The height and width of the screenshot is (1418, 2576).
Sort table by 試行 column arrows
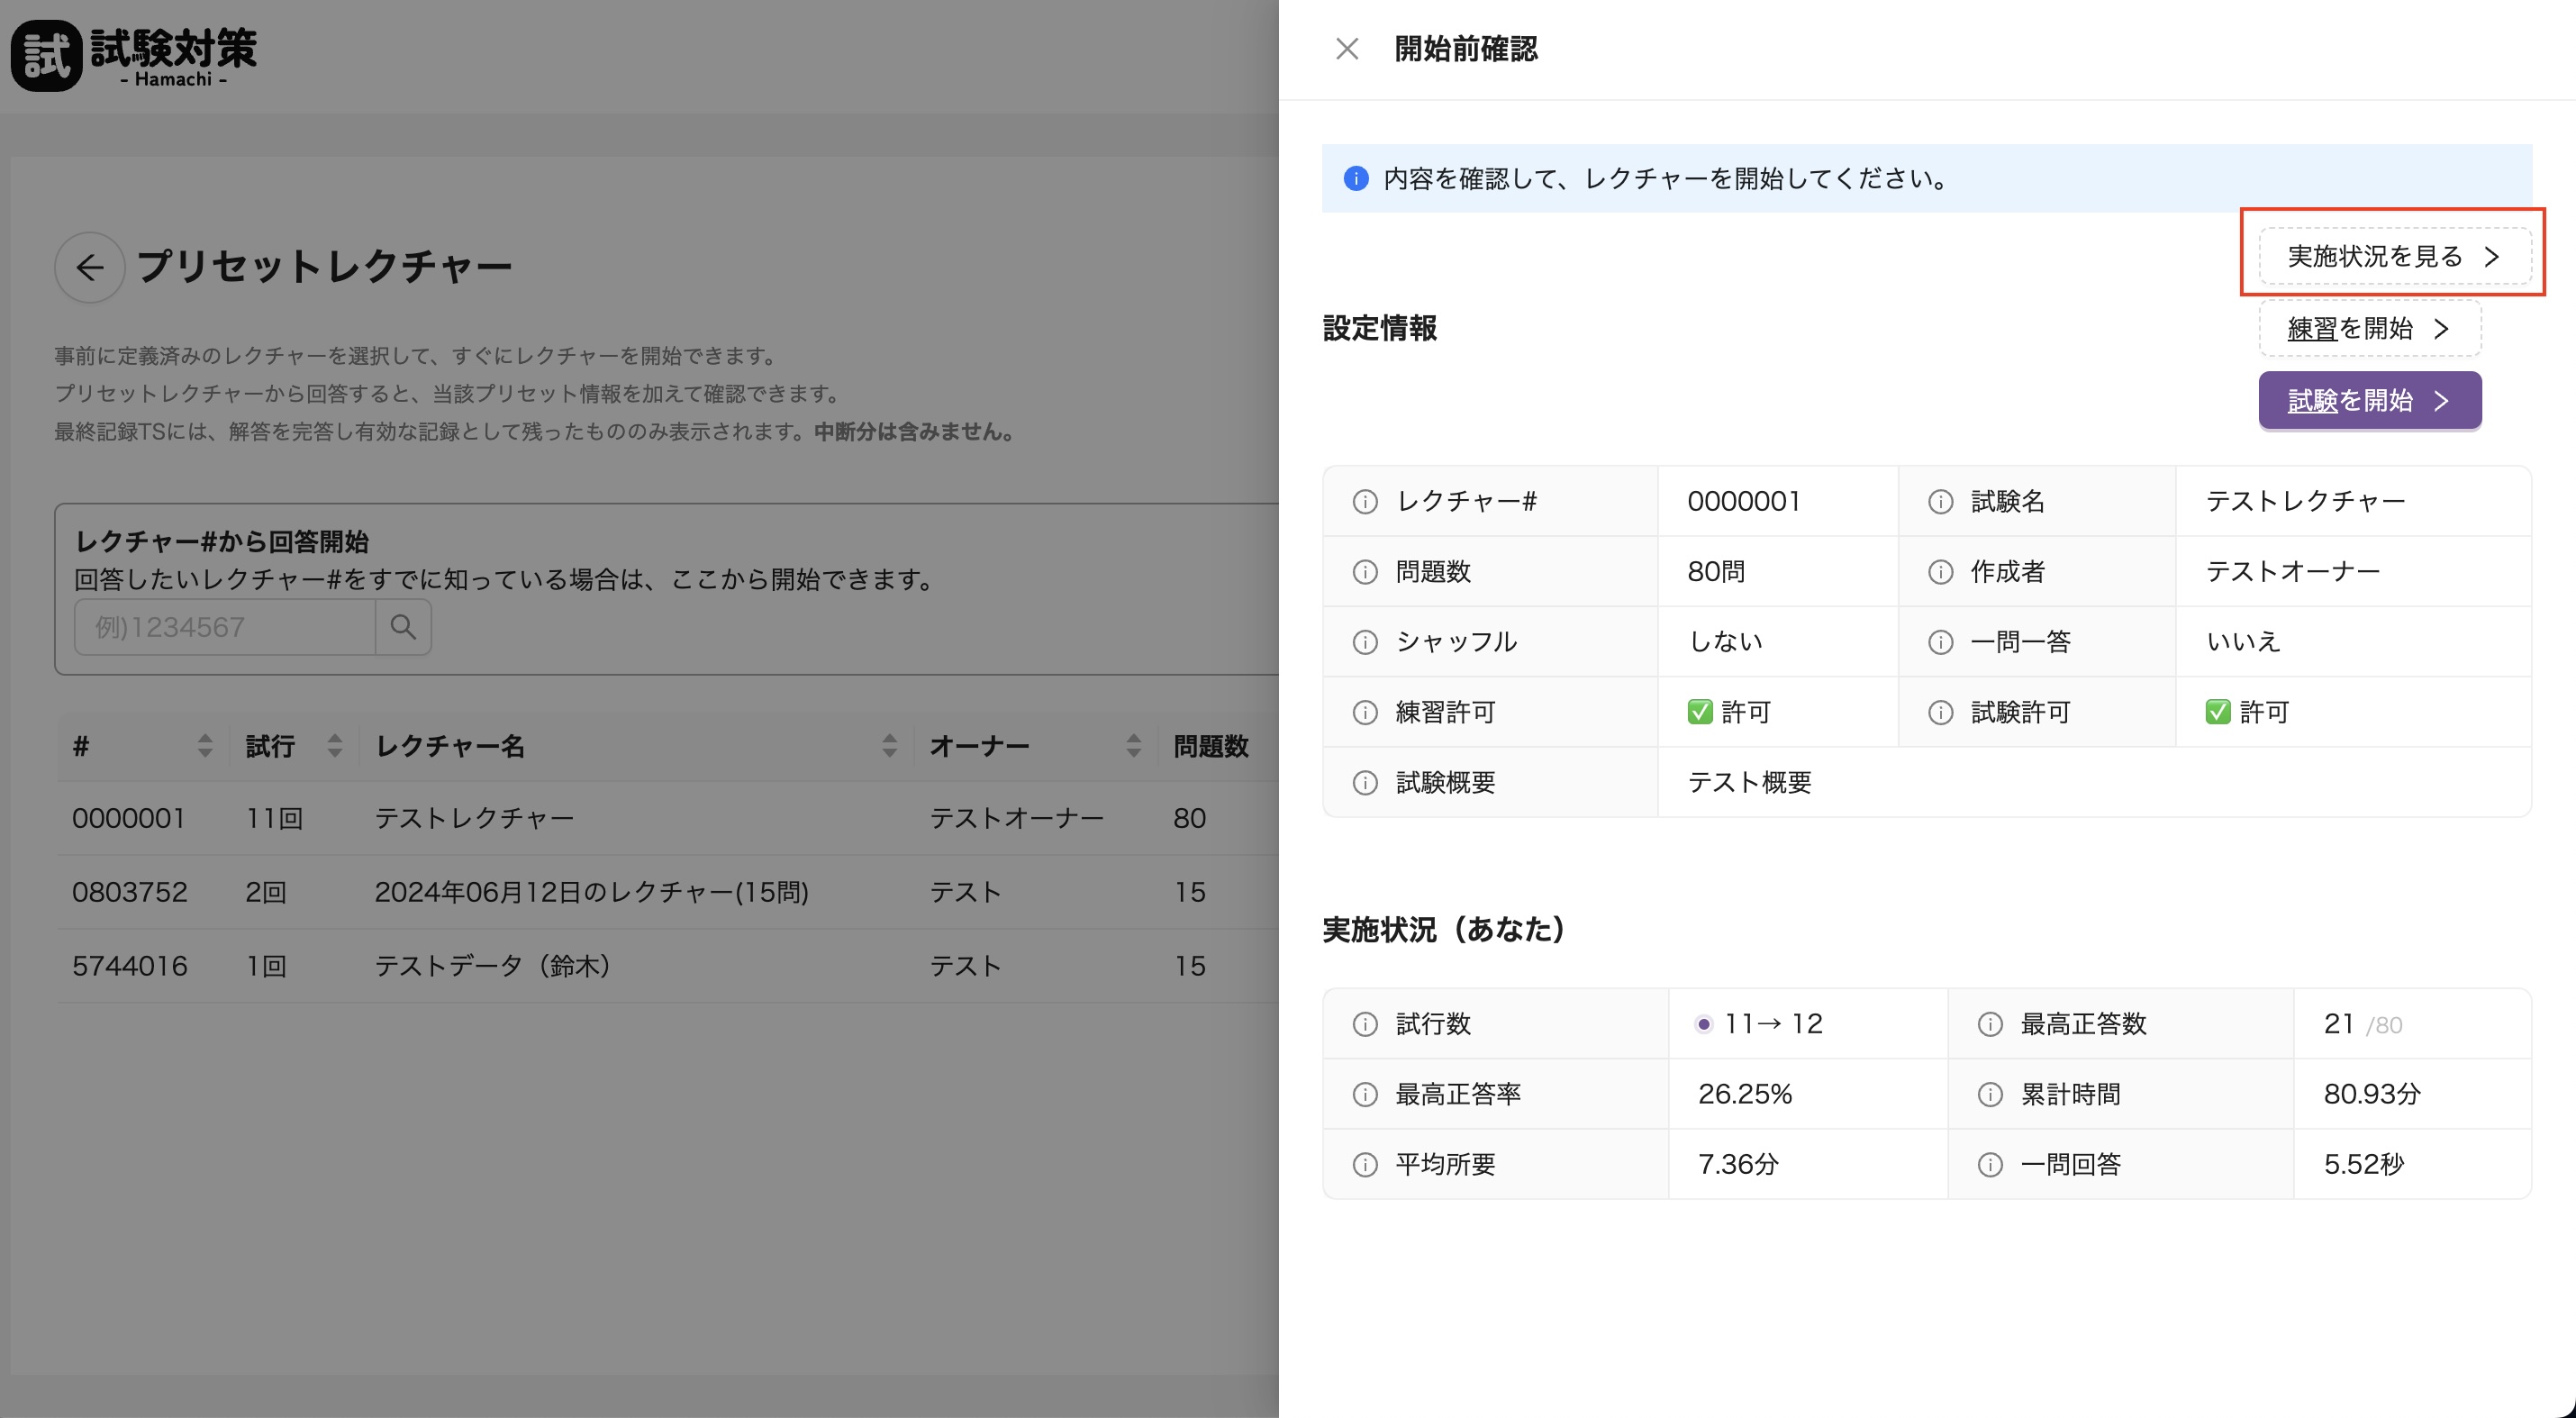(335, 746)
